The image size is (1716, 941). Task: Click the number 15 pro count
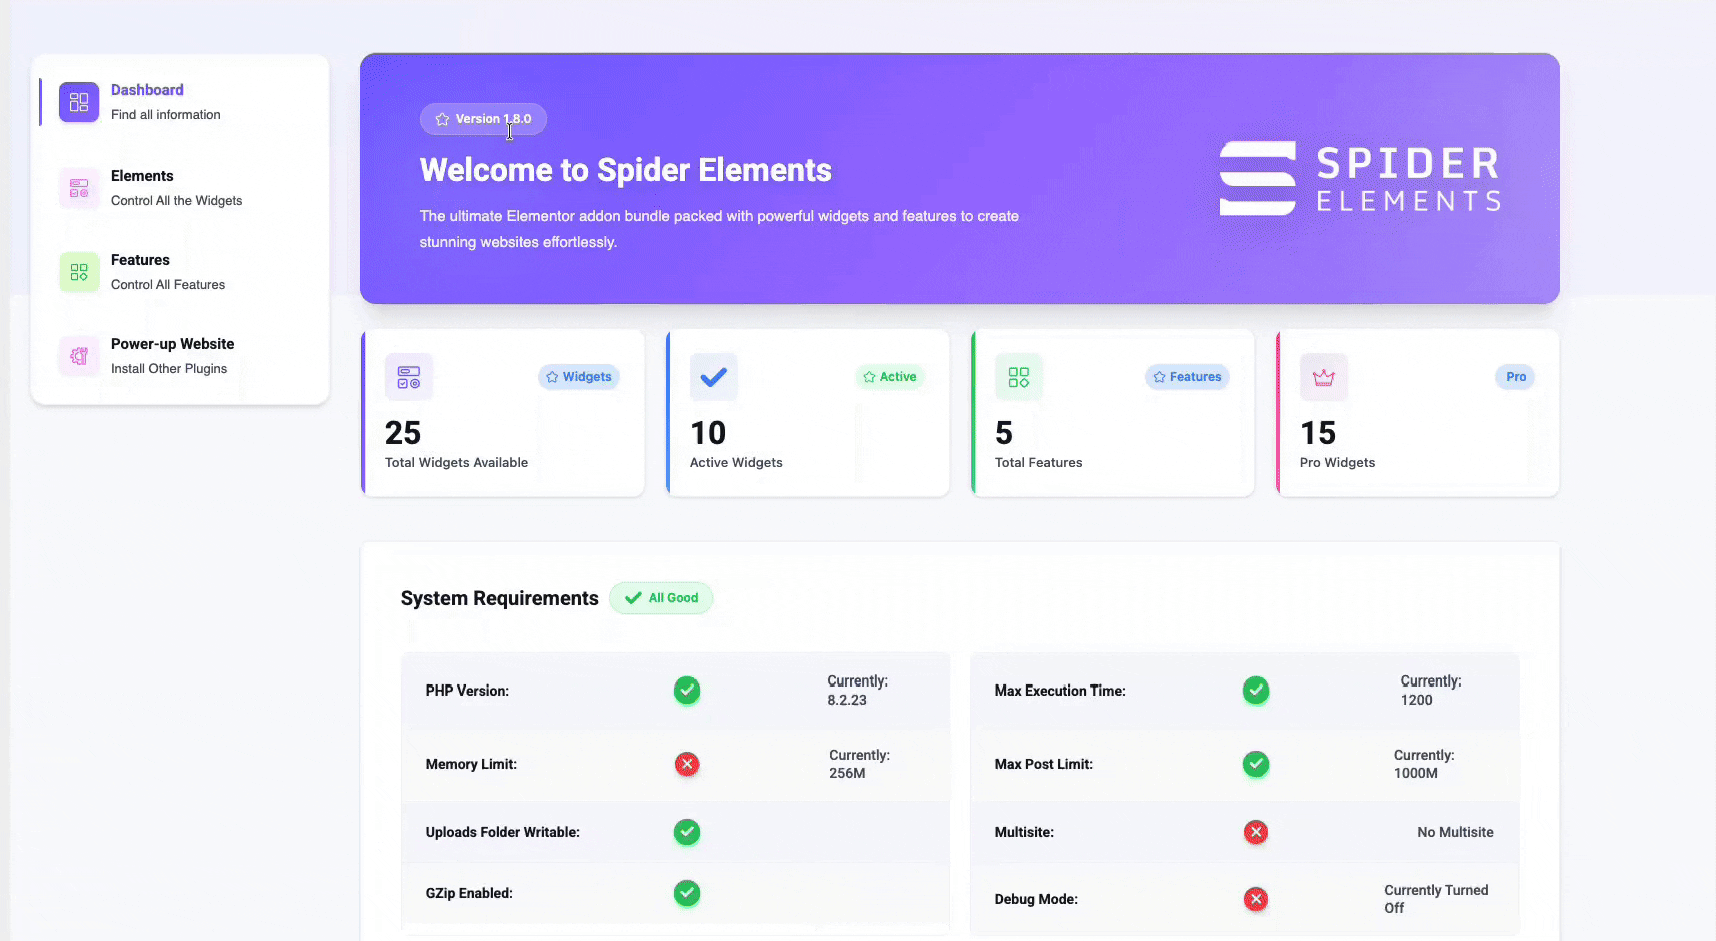(1318, 433)
